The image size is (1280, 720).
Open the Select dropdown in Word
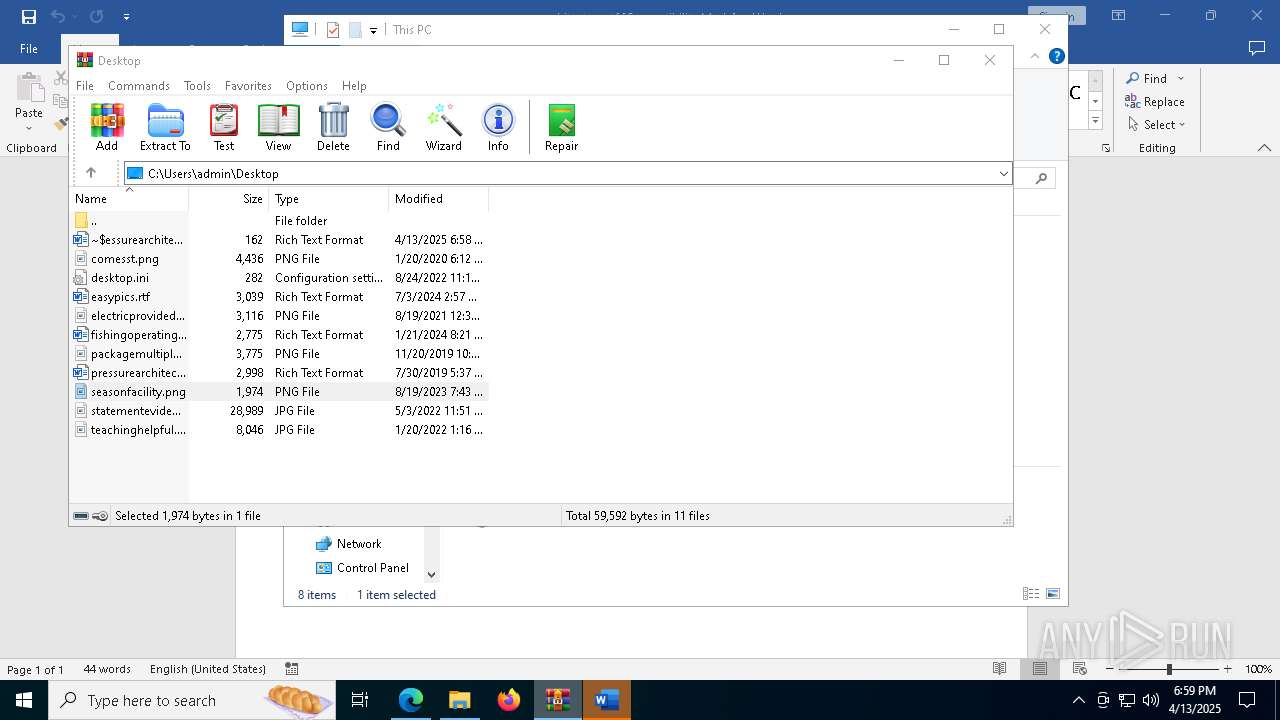pyautogui.click(x=1157, y=124)
